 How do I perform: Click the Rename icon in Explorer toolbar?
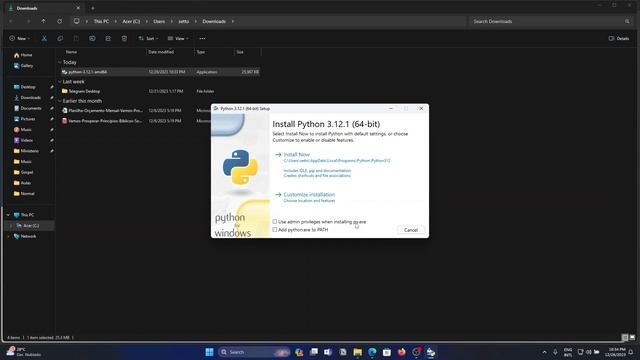(92, 38)
